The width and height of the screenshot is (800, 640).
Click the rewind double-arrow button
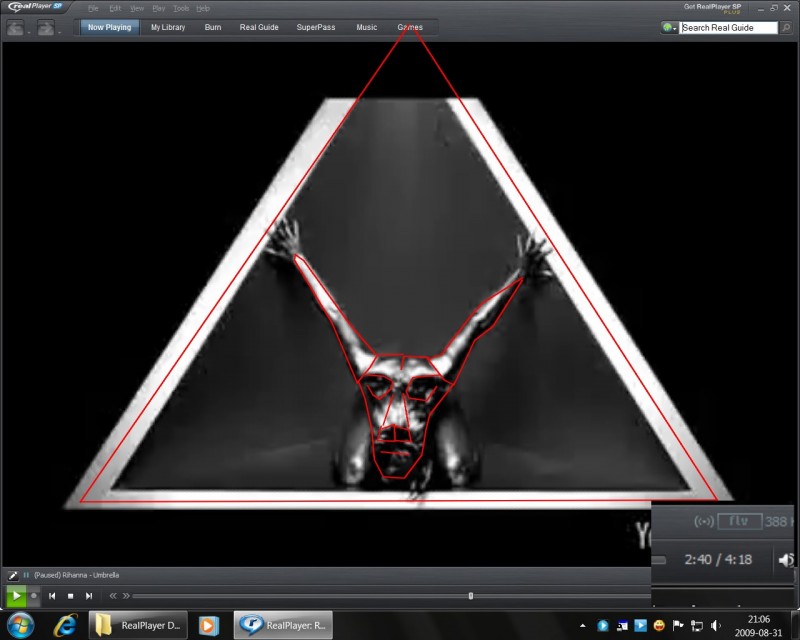click(113, 596)
